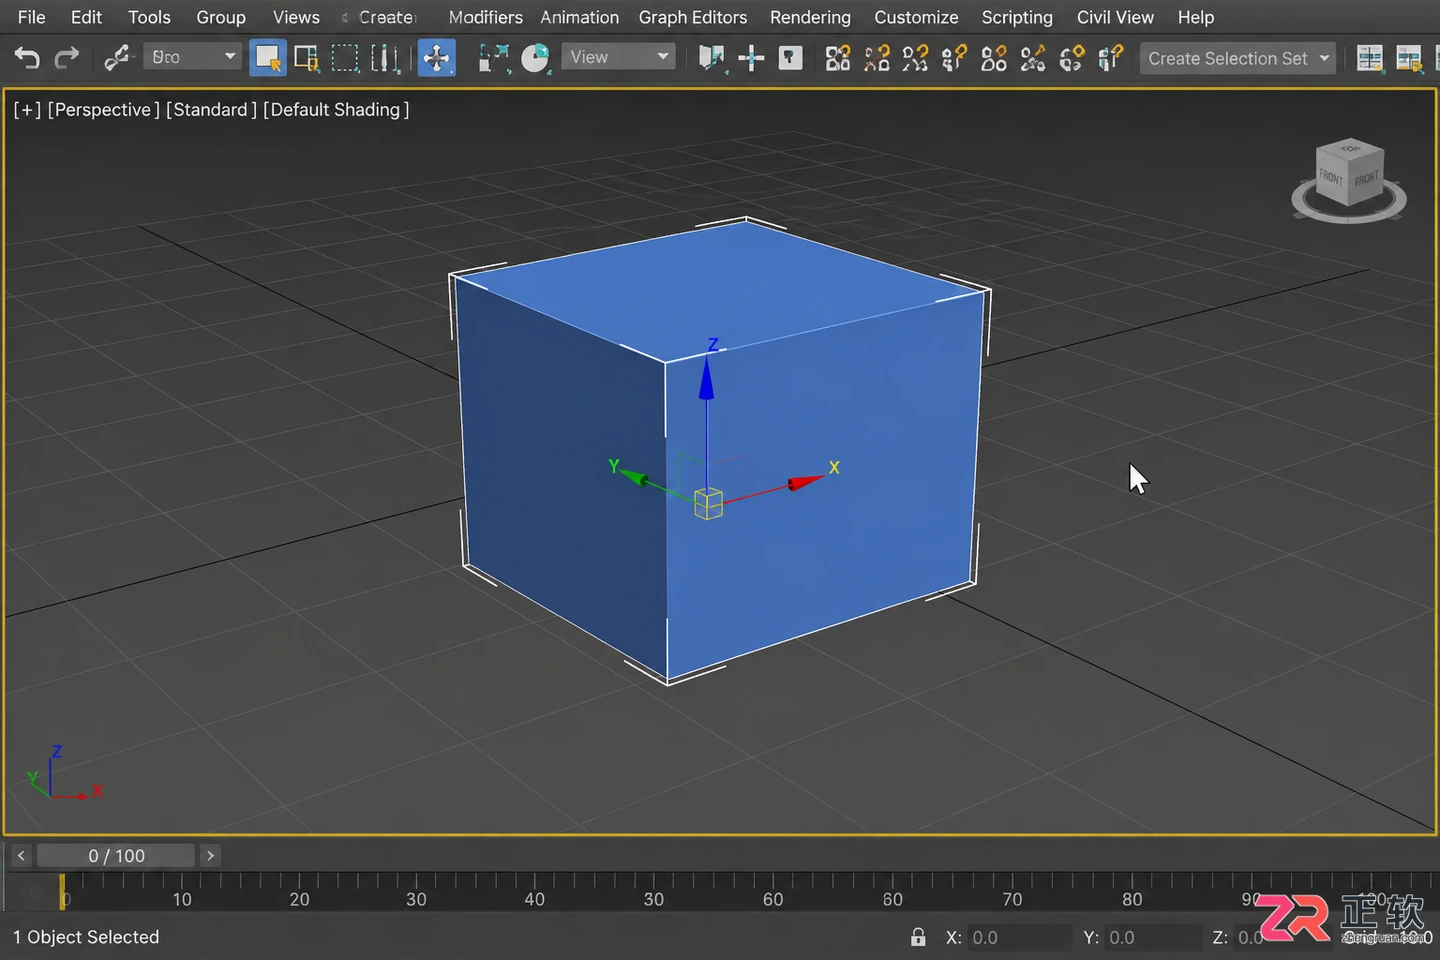This screenshot has width=1440, height=960.
Task: Activate the Select and Move tool
Action: coord(436,58)
